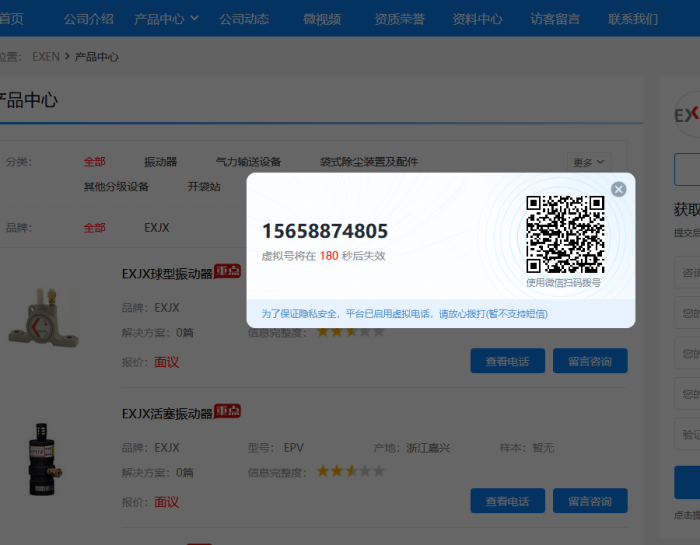Screen dimensions: 700x545
Task: Navigate to 微视频 section
Action: coord(321,19)
